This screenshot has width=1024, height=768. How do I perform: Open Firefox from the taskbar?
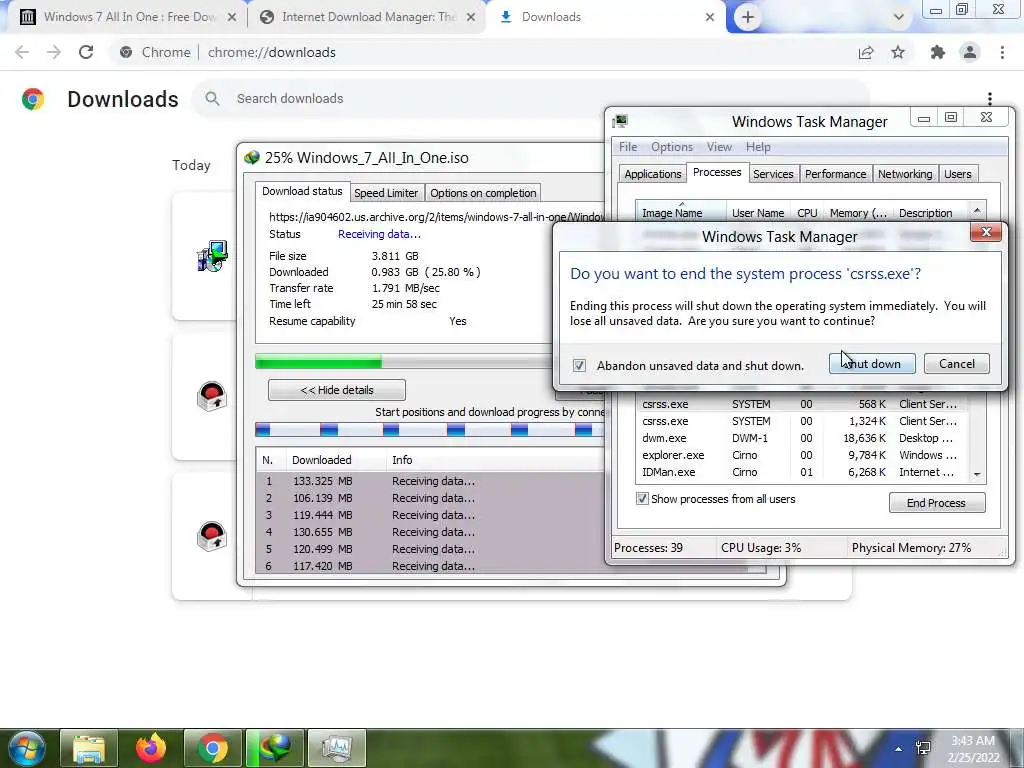[x=151, y=748]
